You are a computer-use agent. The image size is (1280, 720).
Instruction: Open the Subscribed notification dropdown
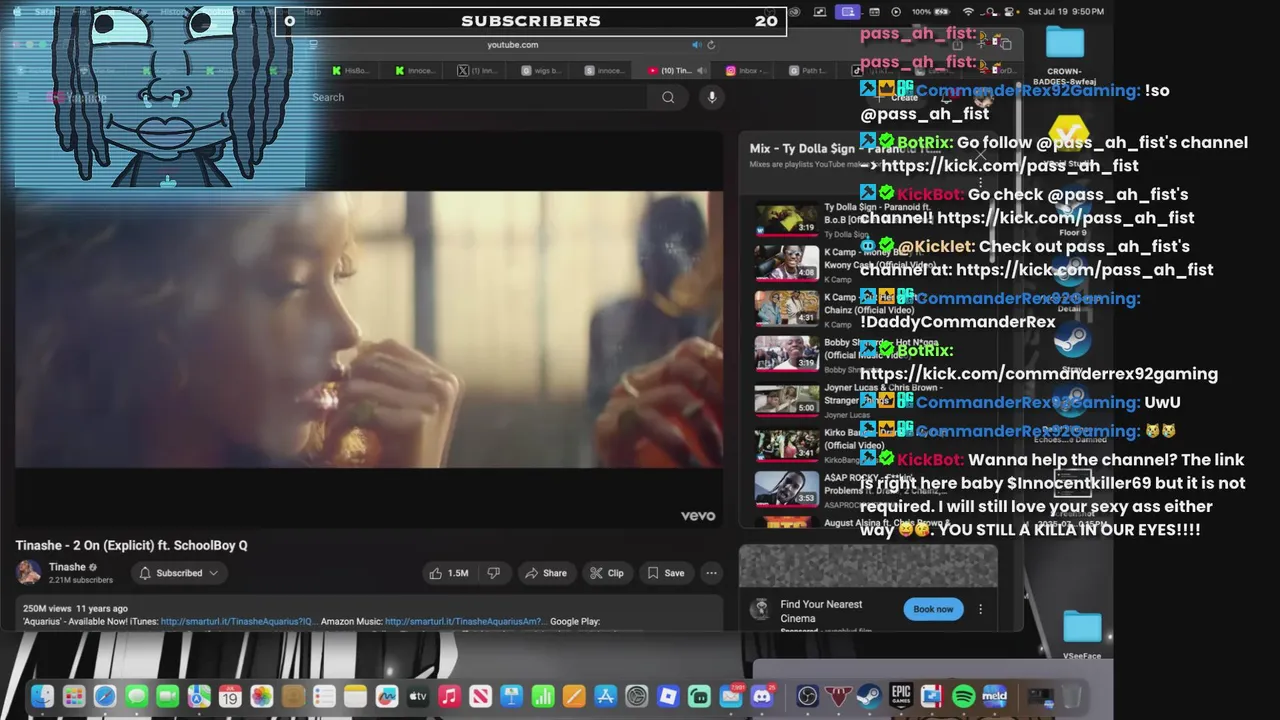click(x=179, y=573)
